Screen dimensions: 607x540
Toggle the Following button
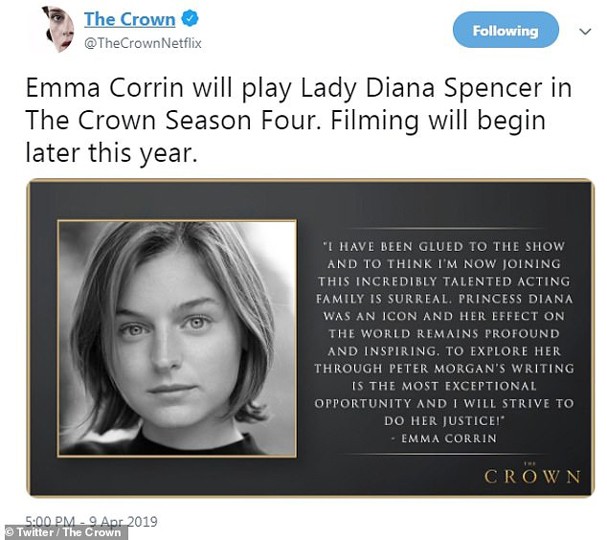[506, 30]
